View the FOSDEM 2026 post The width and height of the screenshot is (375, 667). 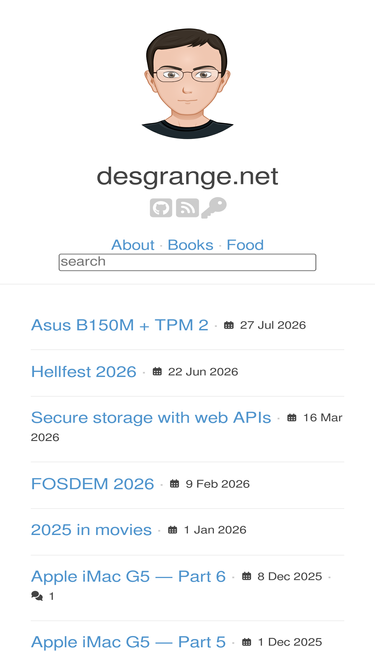(x=93, y=484)
